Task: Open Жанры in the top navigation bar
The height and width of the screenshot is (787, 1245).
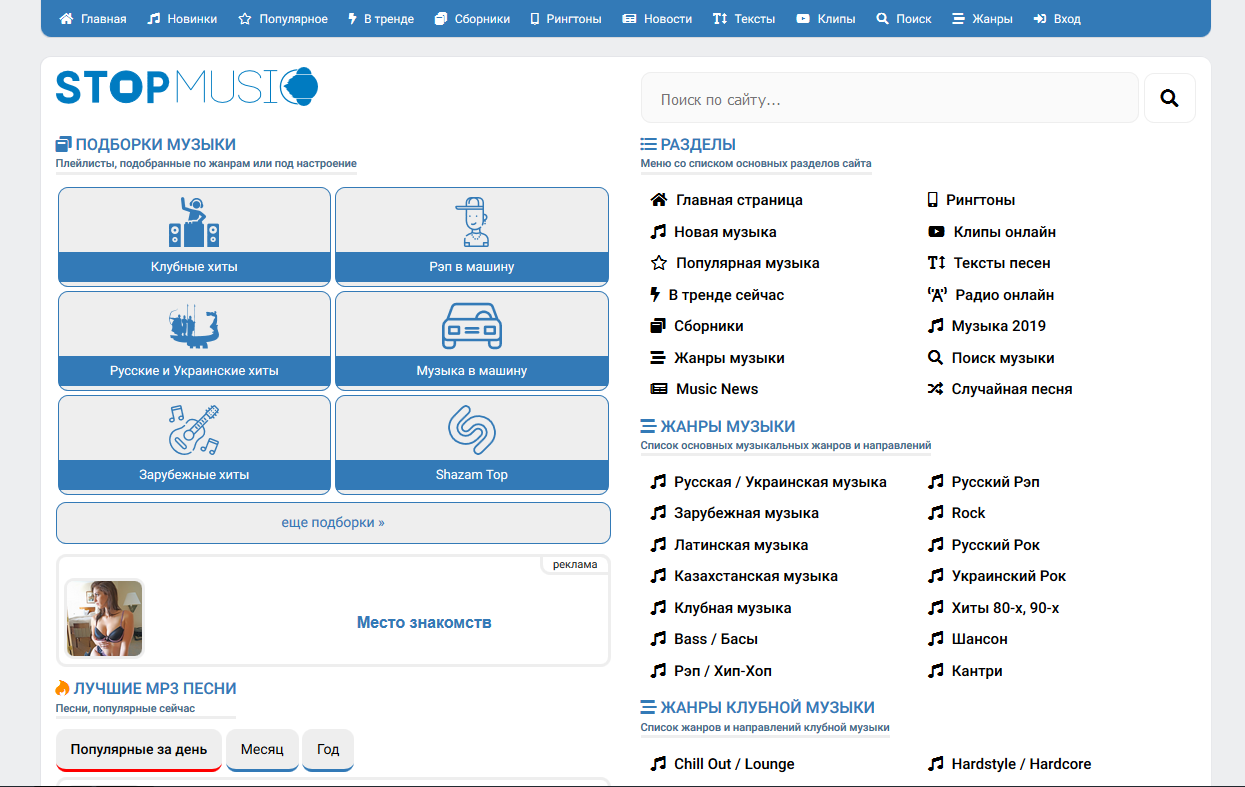Action: (x=982, y=19)
